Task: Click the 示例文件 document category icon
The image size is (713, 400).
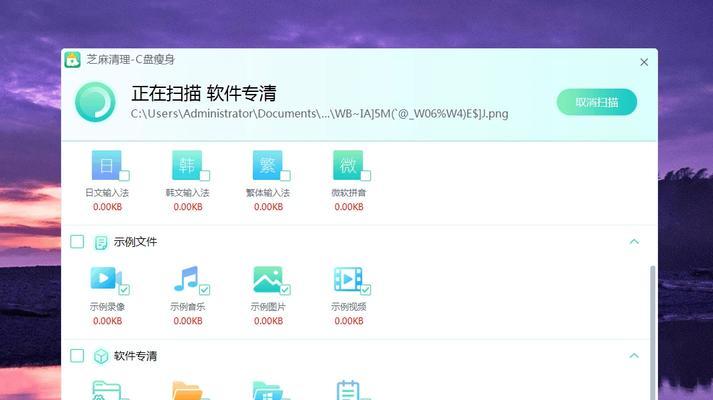Action: point(101,242)
